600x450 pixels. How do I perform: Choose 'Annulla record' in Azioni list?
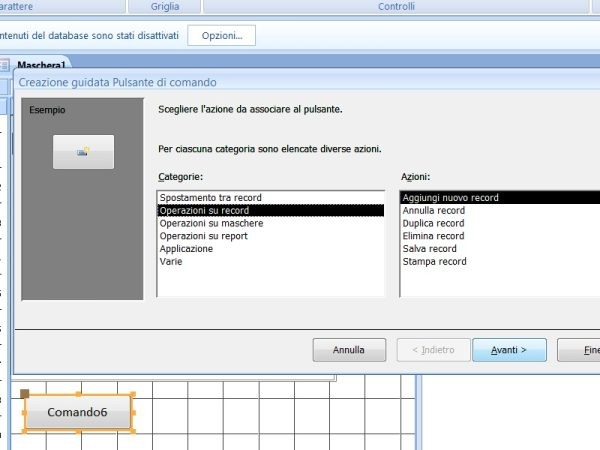coord(433,211)
